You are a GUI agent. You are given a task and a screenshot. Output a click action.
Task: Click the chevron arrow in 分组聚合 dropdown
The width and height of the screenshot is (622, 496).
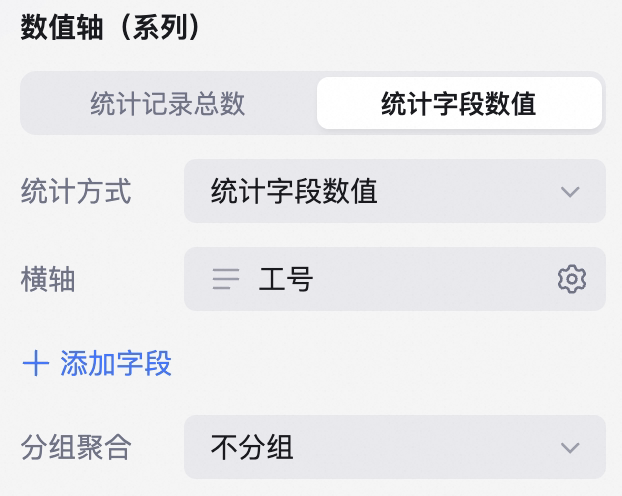coord(570,448)
